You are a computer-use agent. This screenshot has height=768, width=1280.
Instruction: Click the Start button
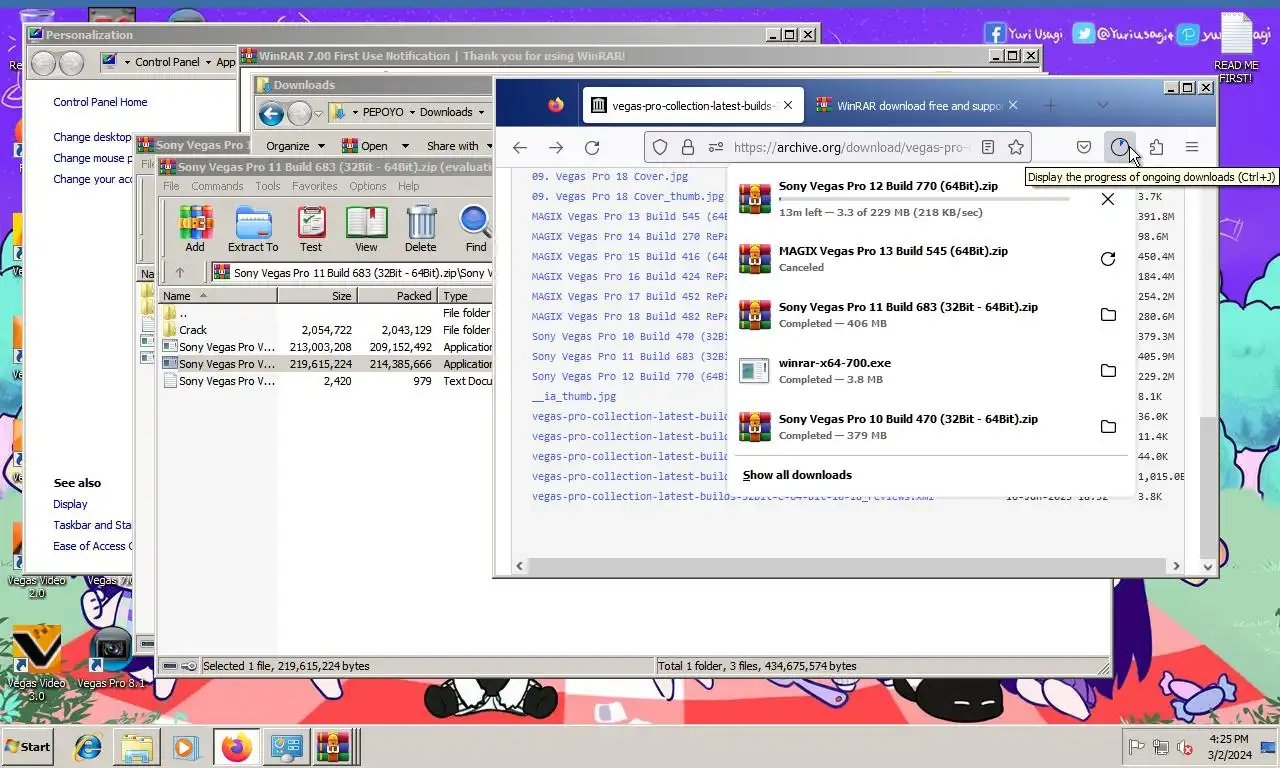tap(28, 747)
